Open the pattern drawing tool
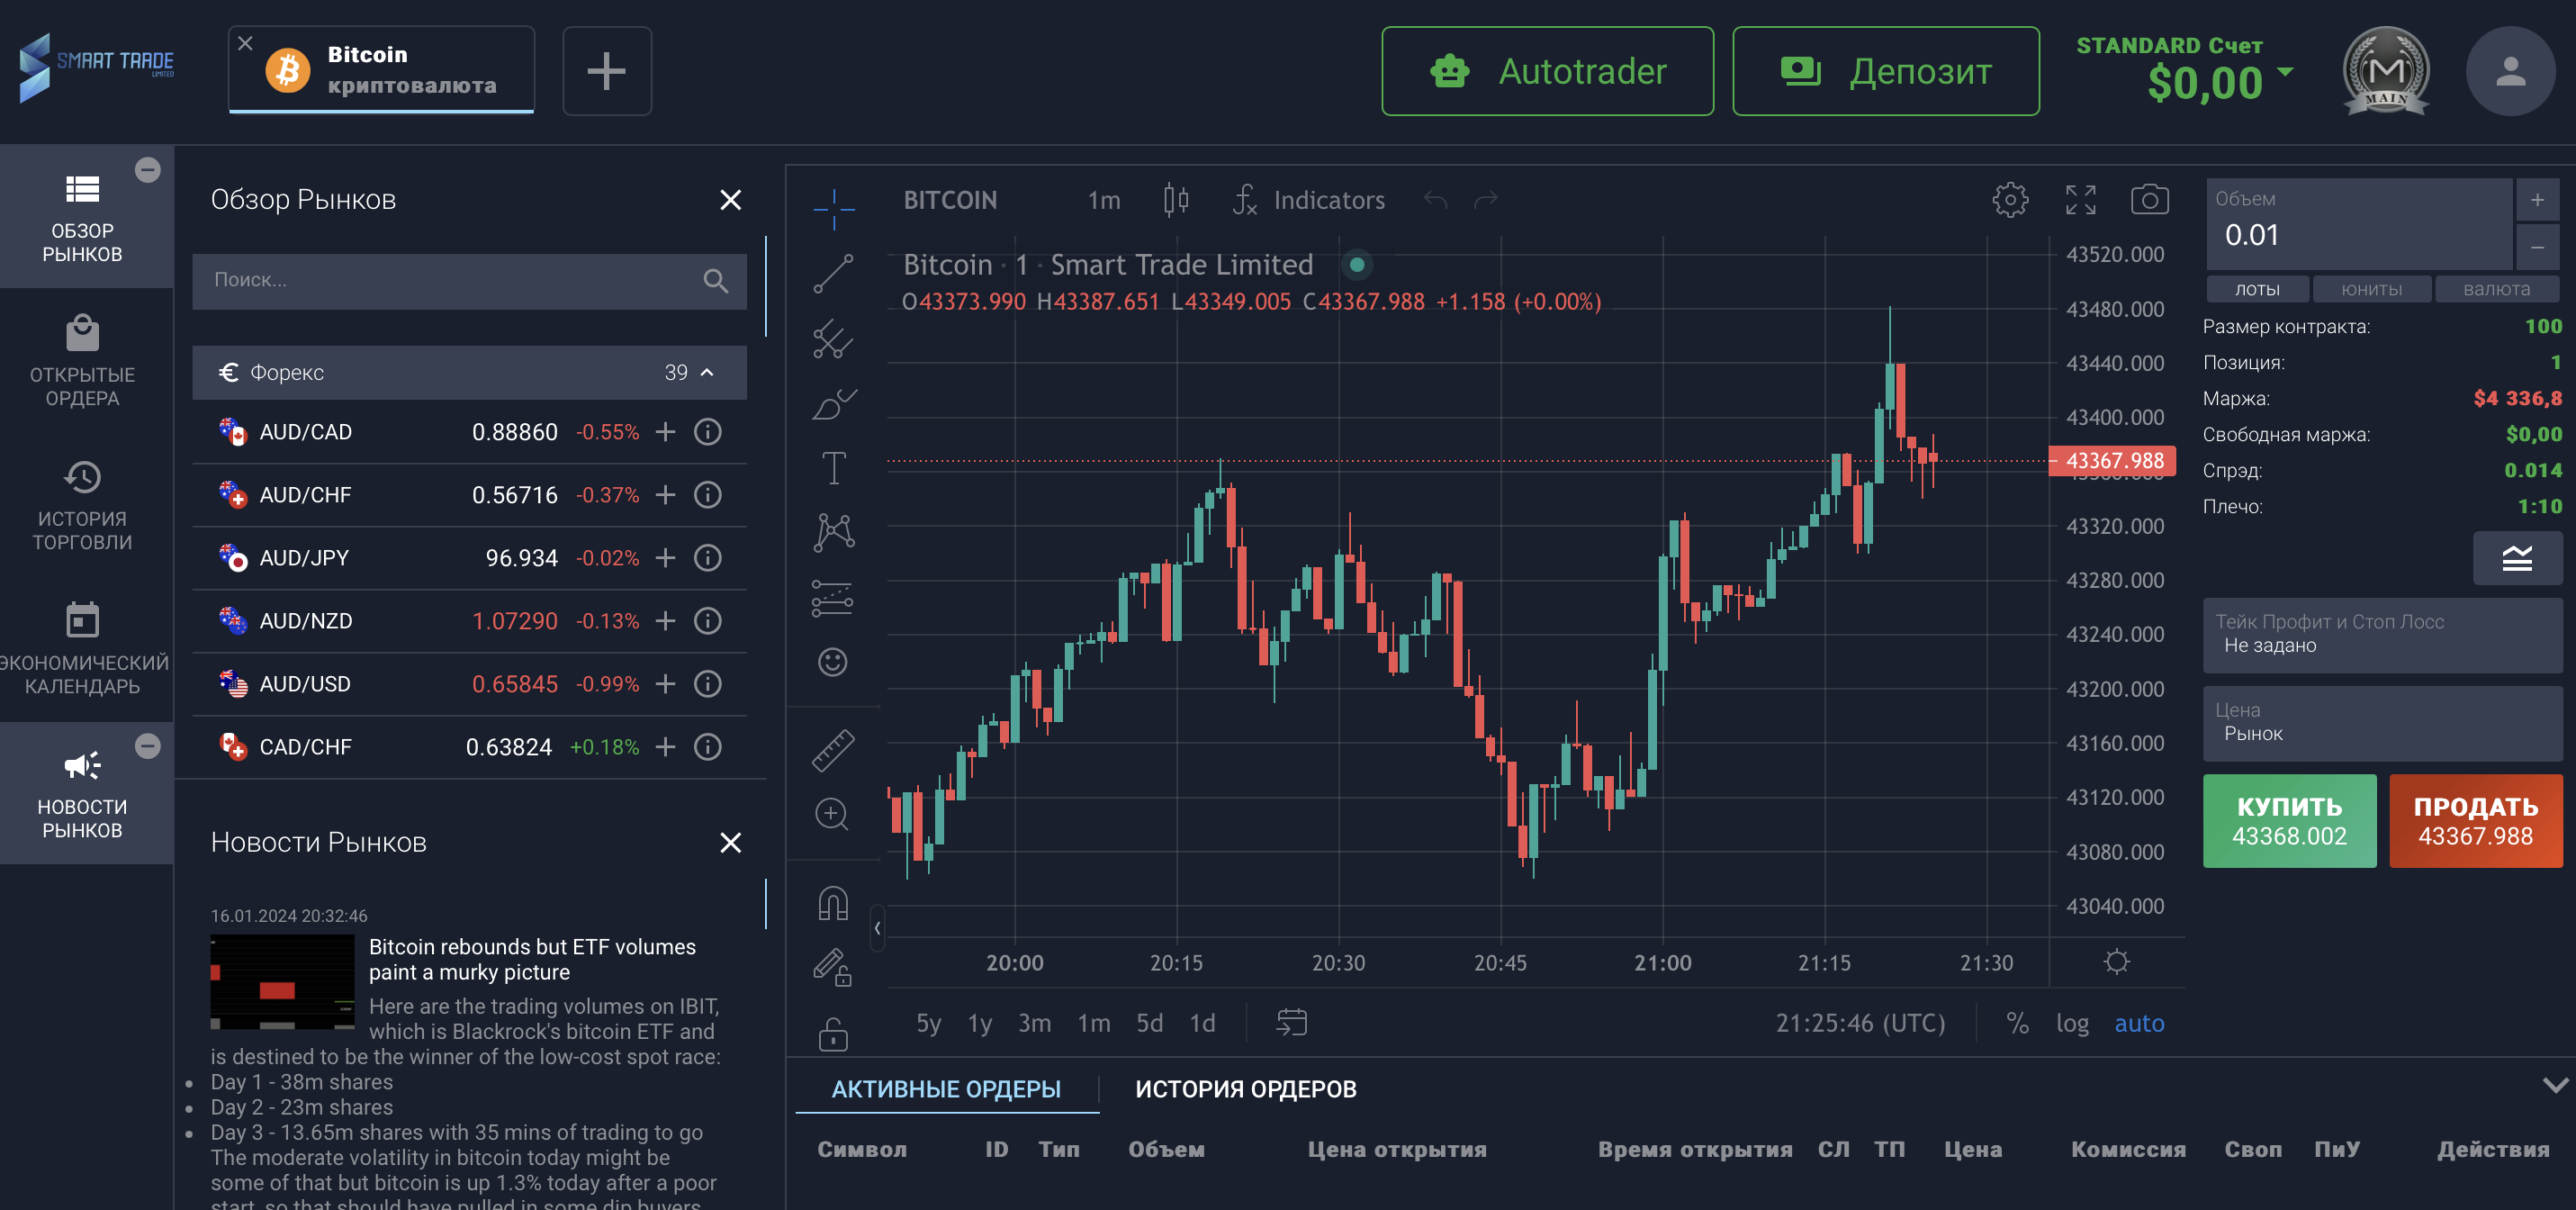This screenshot has width=2576, height=1210. coord(833,533)
